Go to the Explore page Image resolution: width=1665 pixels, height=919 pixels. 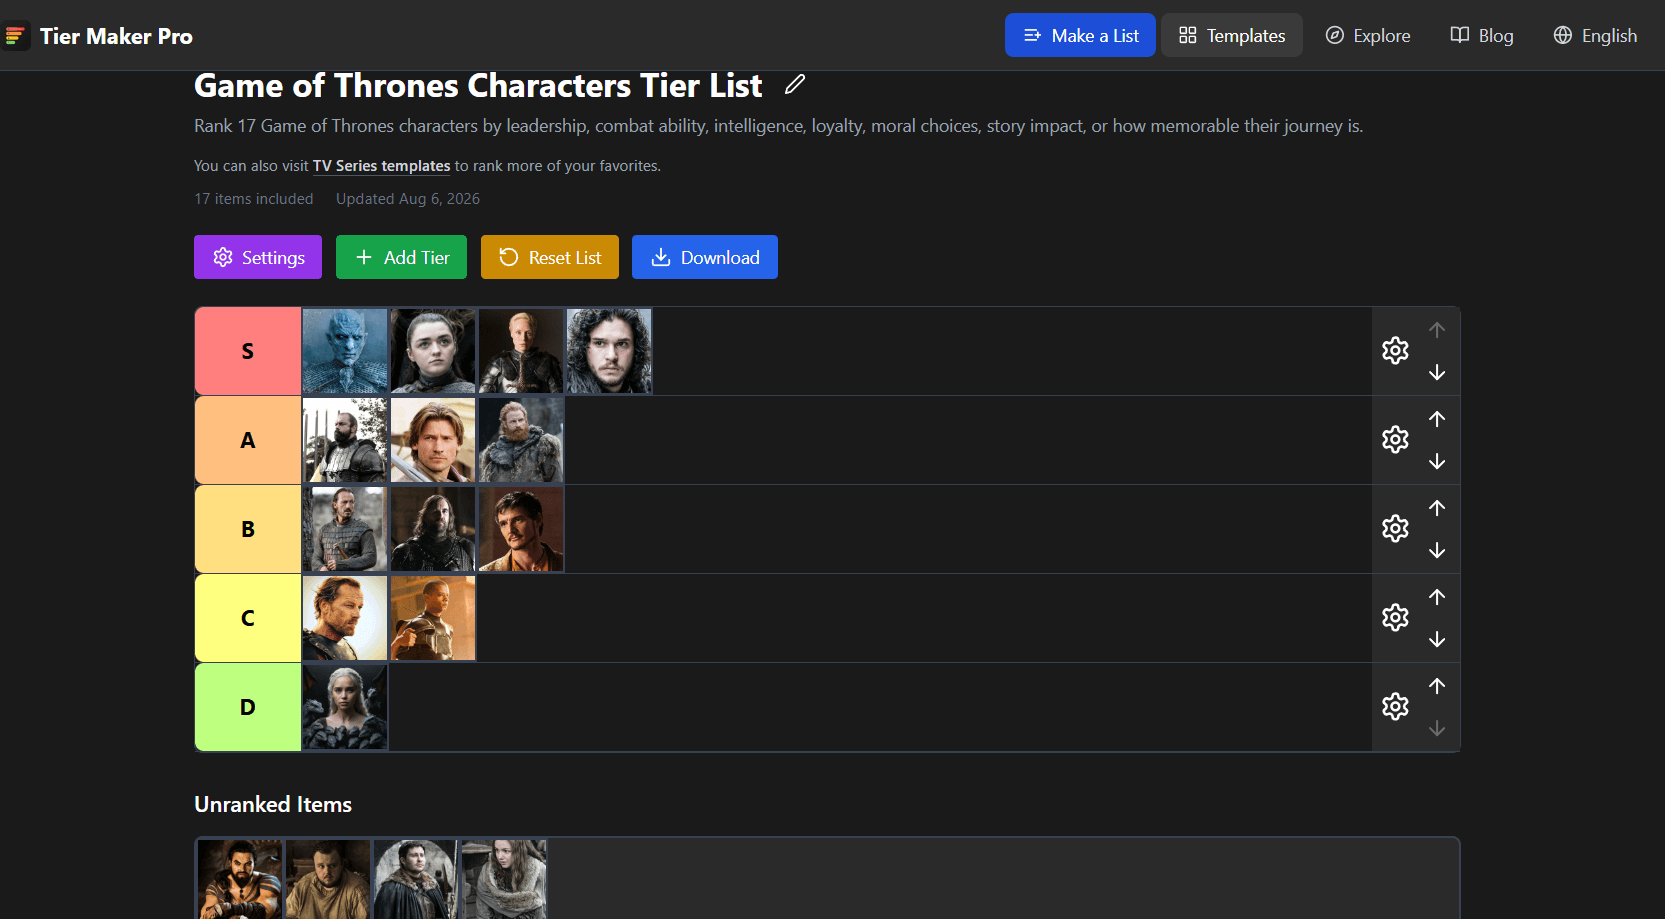1368,35
